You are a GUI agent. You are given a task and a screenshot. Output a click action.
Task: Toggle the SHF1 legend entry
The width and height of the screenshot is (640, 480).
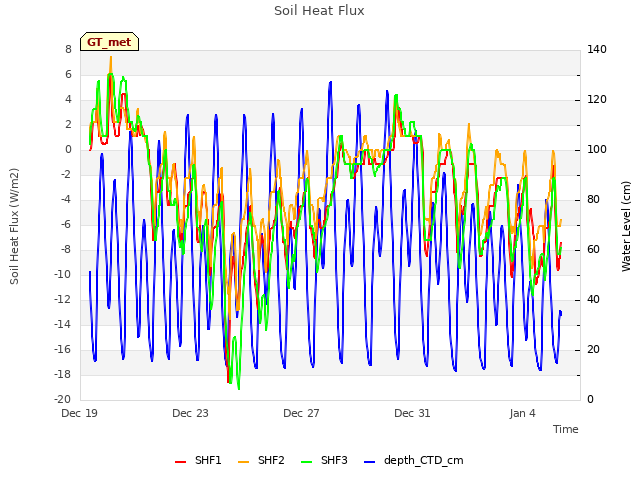[x=198, y=460]
